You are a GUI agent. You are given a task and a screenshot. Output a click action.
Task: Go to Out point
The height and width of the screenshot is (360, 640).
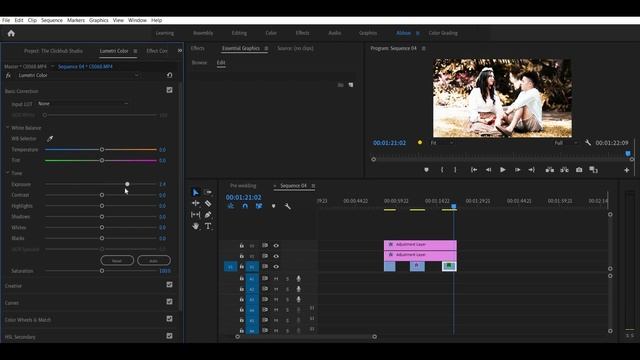click(x=531, y=170)
